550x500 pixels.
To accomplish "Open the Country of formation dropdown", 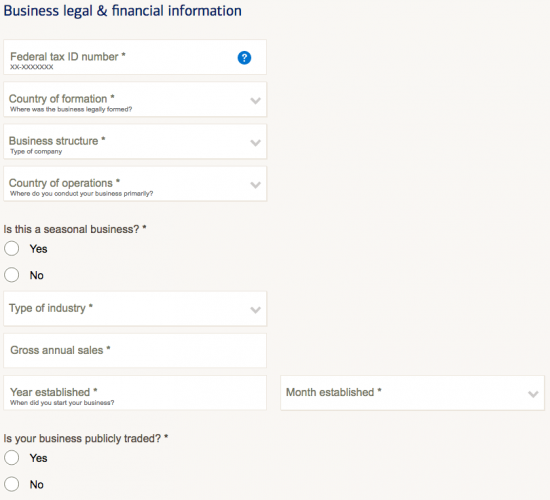I will (x=135, y=99).
